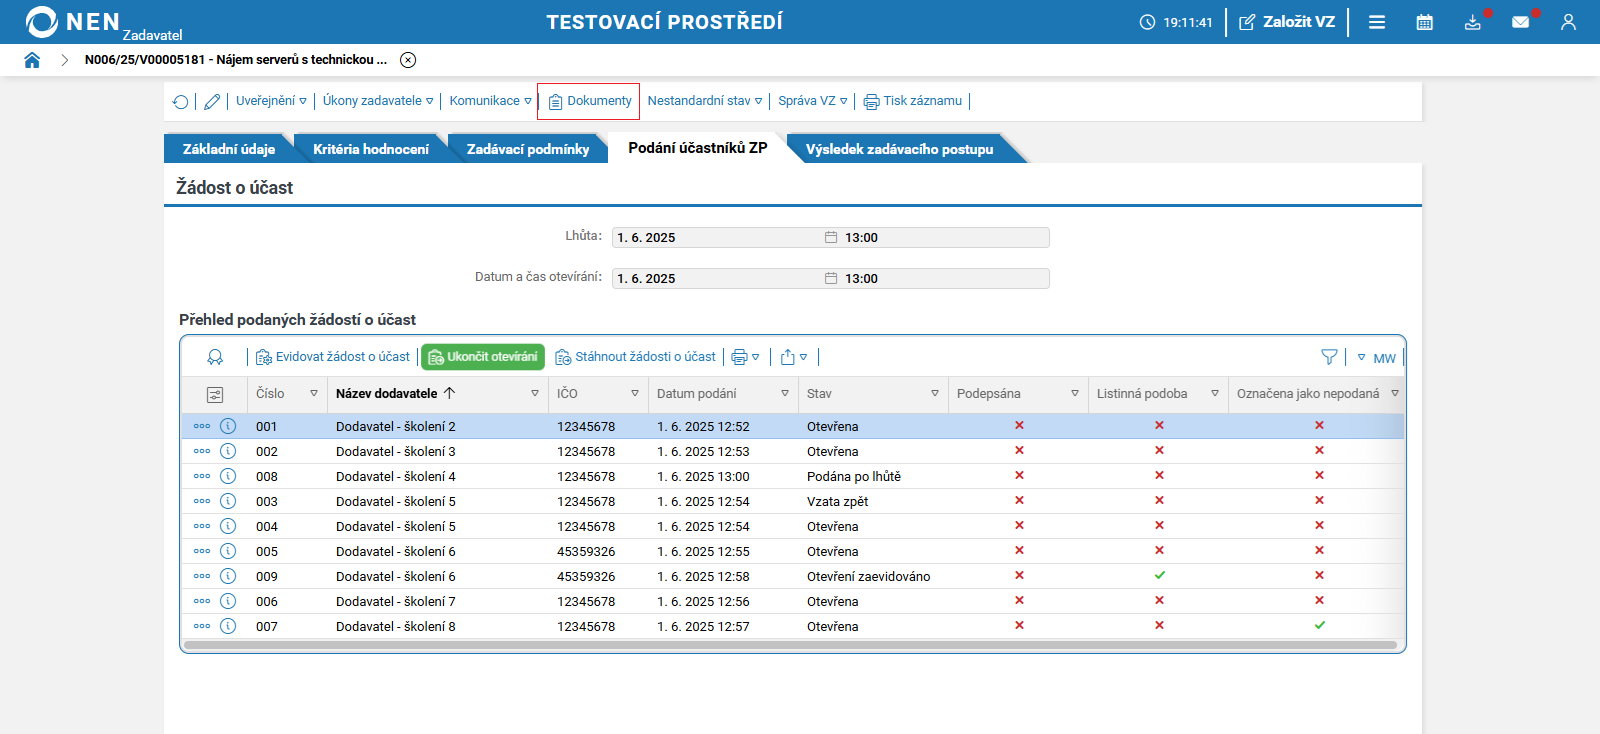Select row Dodavatel - školení 4
This screenshot has width=1600, height=734.
click(792, 476)
